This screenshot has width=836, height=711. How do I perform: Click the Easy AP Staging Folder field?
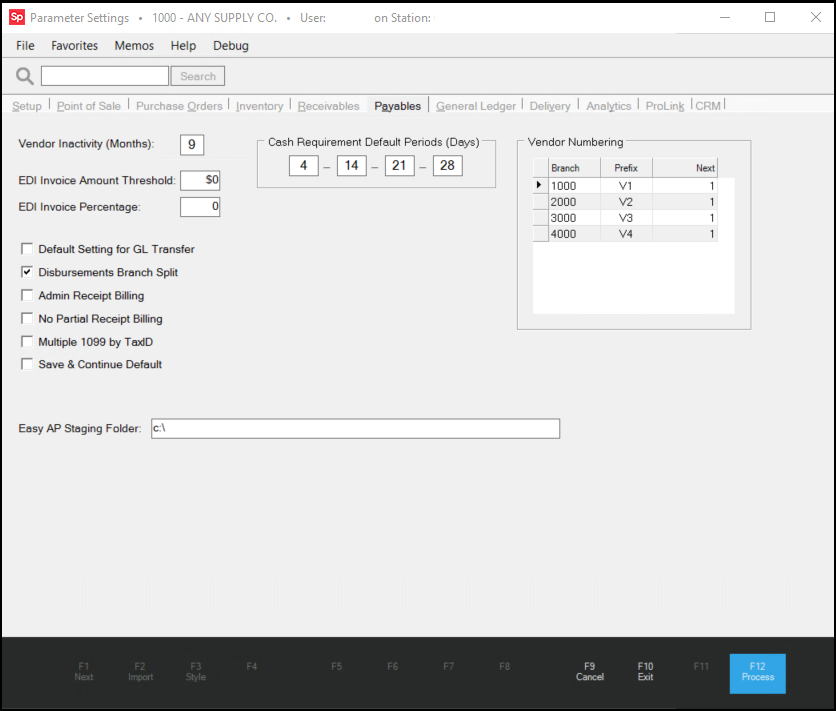[354, 428]
